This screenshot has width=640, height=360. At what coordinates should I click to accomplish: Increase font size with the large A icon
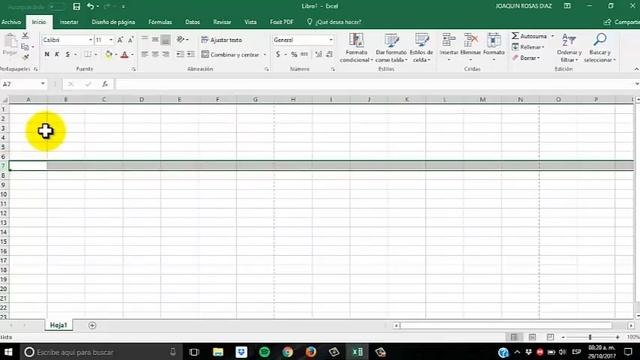click(120, 40)
